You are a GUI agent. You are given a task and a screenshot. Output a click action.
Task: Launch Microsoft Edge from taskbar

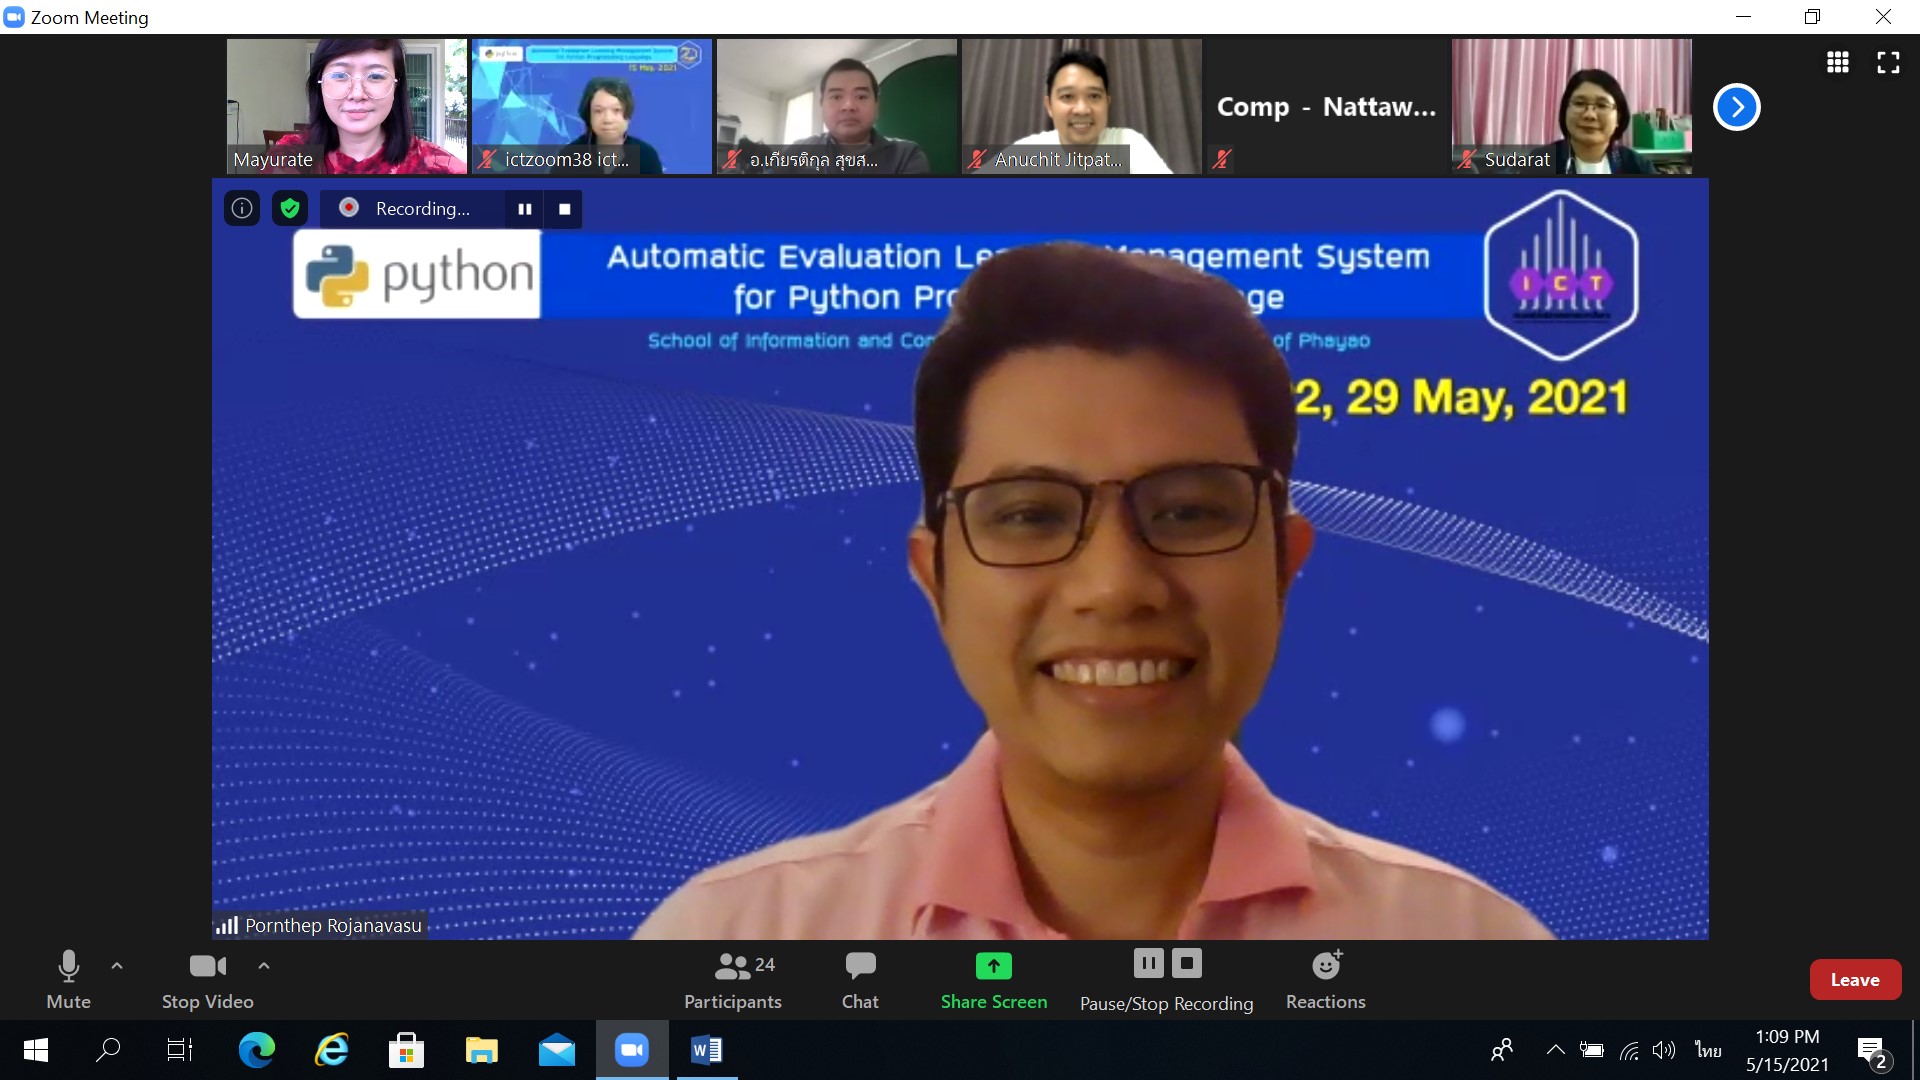click(256, 1050)
